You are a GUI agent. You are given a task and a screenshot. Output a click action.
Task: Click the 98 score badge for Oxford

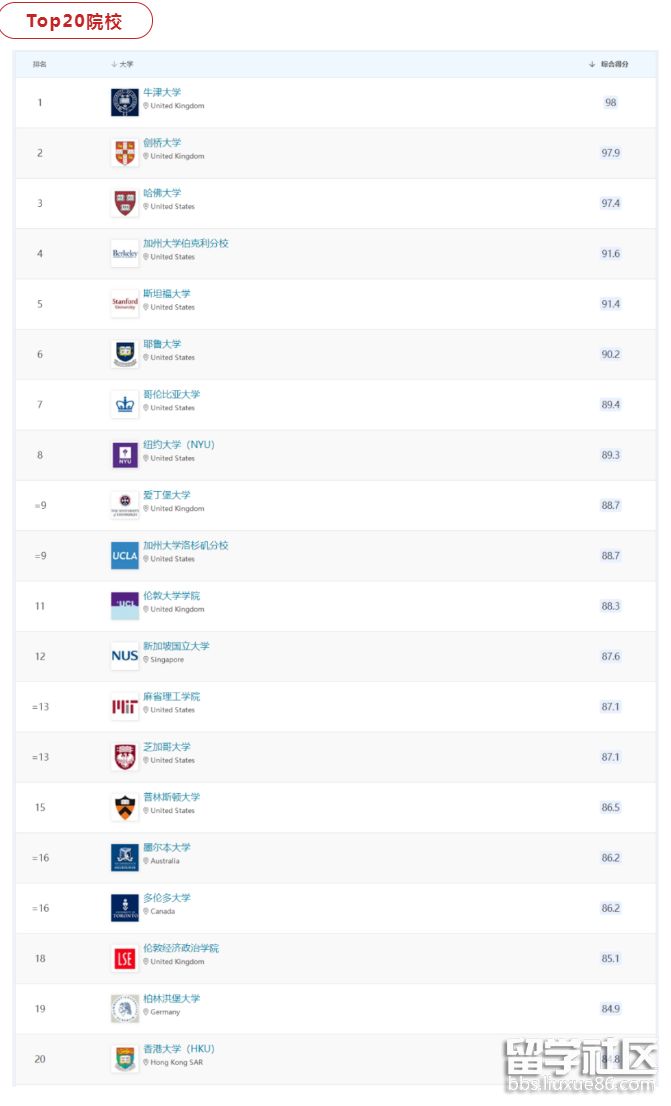tap(611, 103)
